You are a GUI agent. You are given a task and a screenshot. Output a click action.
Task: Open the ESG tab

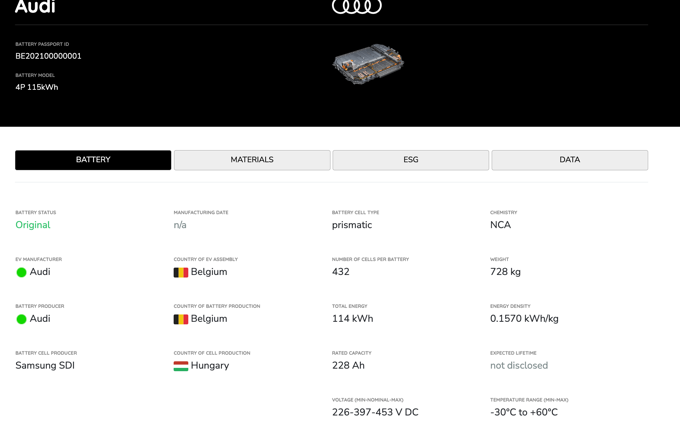click(410, 160)
